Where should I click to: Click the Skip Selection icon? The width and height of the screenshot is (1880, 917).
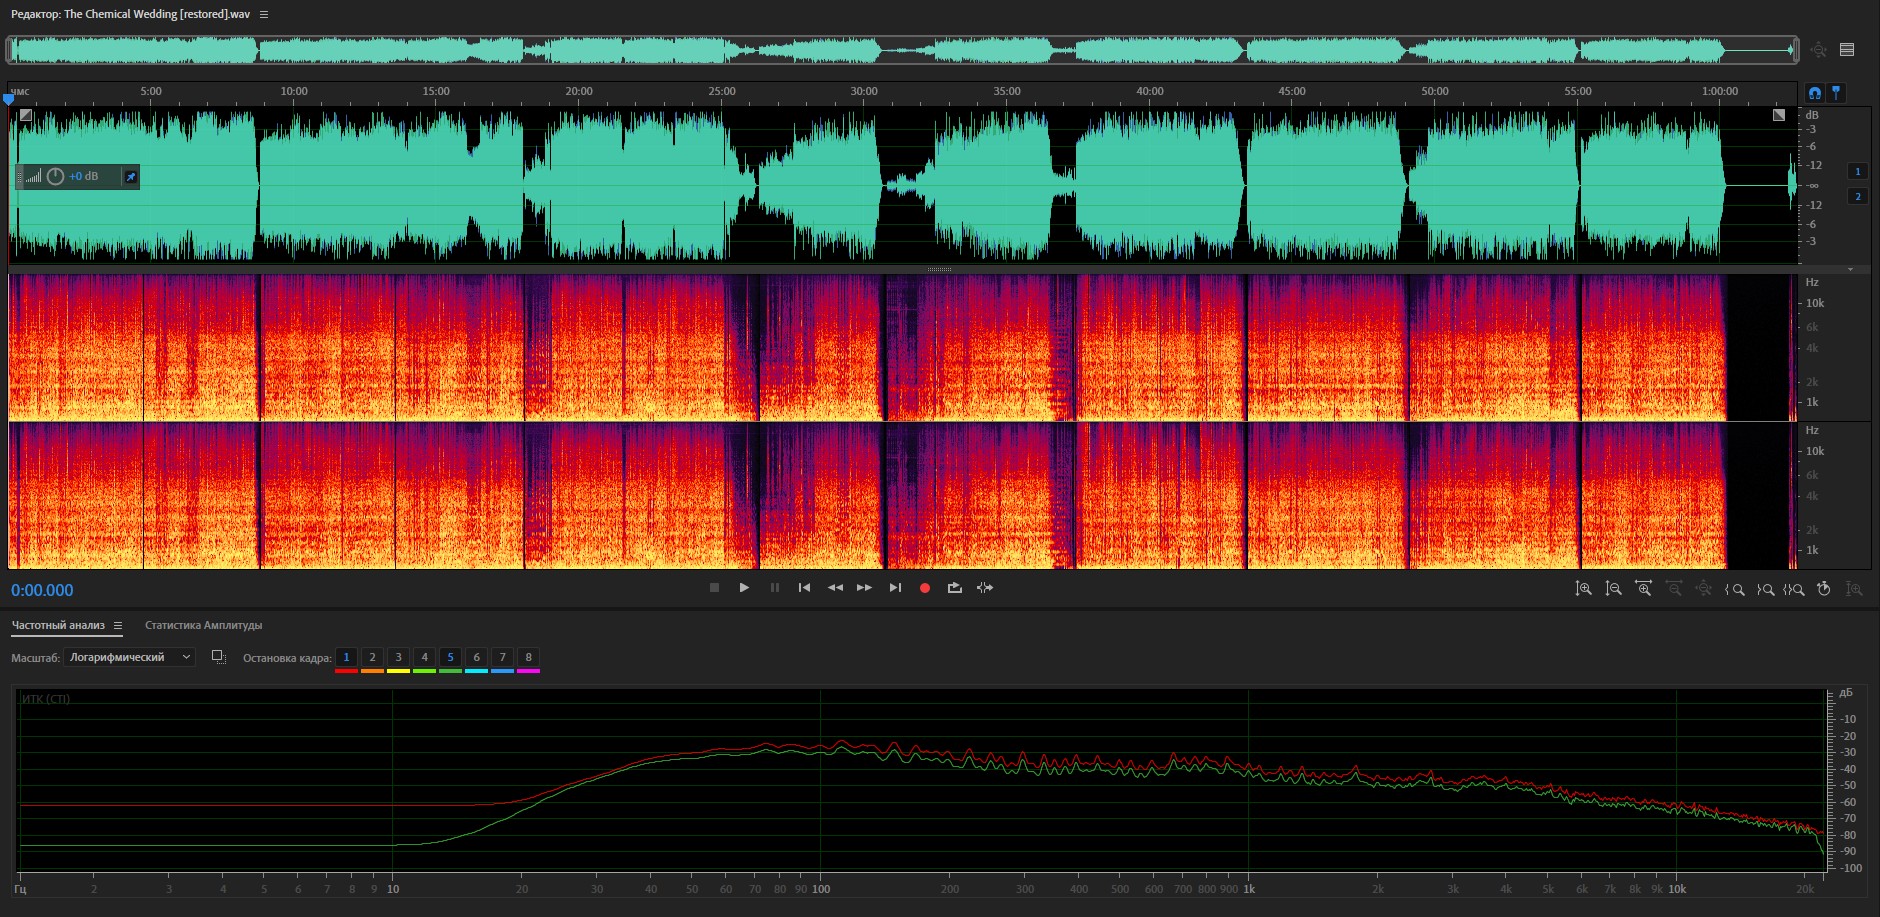(x=985, y=588)
